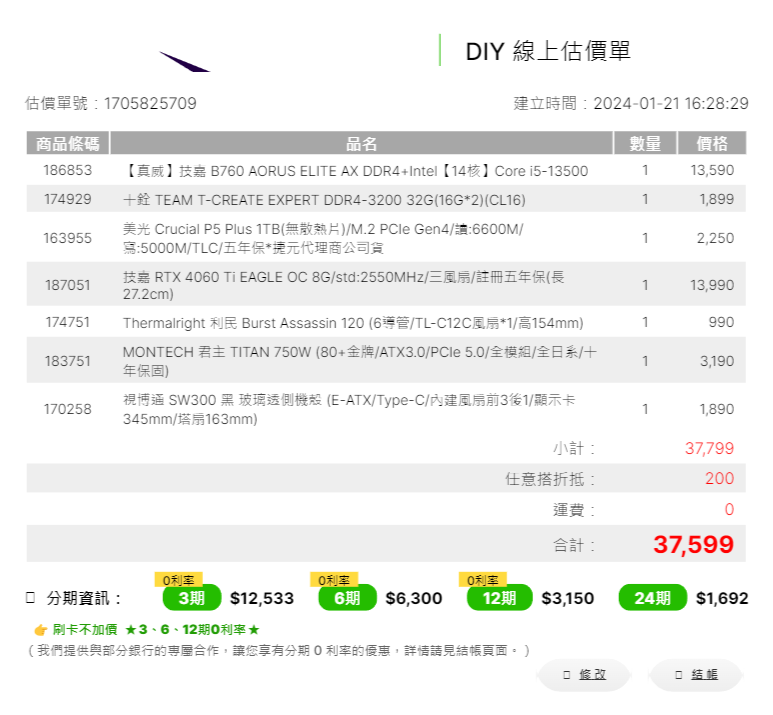Select the 24期 installment badge
Viewport: 773px width, 715px height.
click(652, 598)
